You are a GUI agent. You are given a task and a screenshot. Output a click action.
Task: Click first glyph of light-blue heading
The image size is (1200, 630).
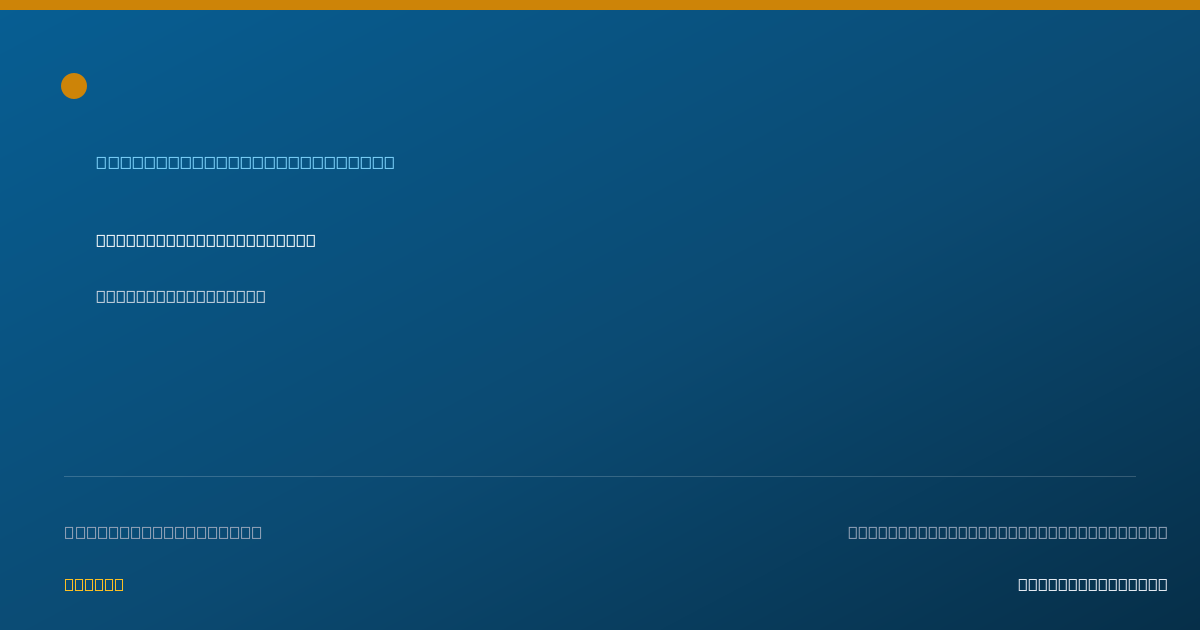coord(102,162)
